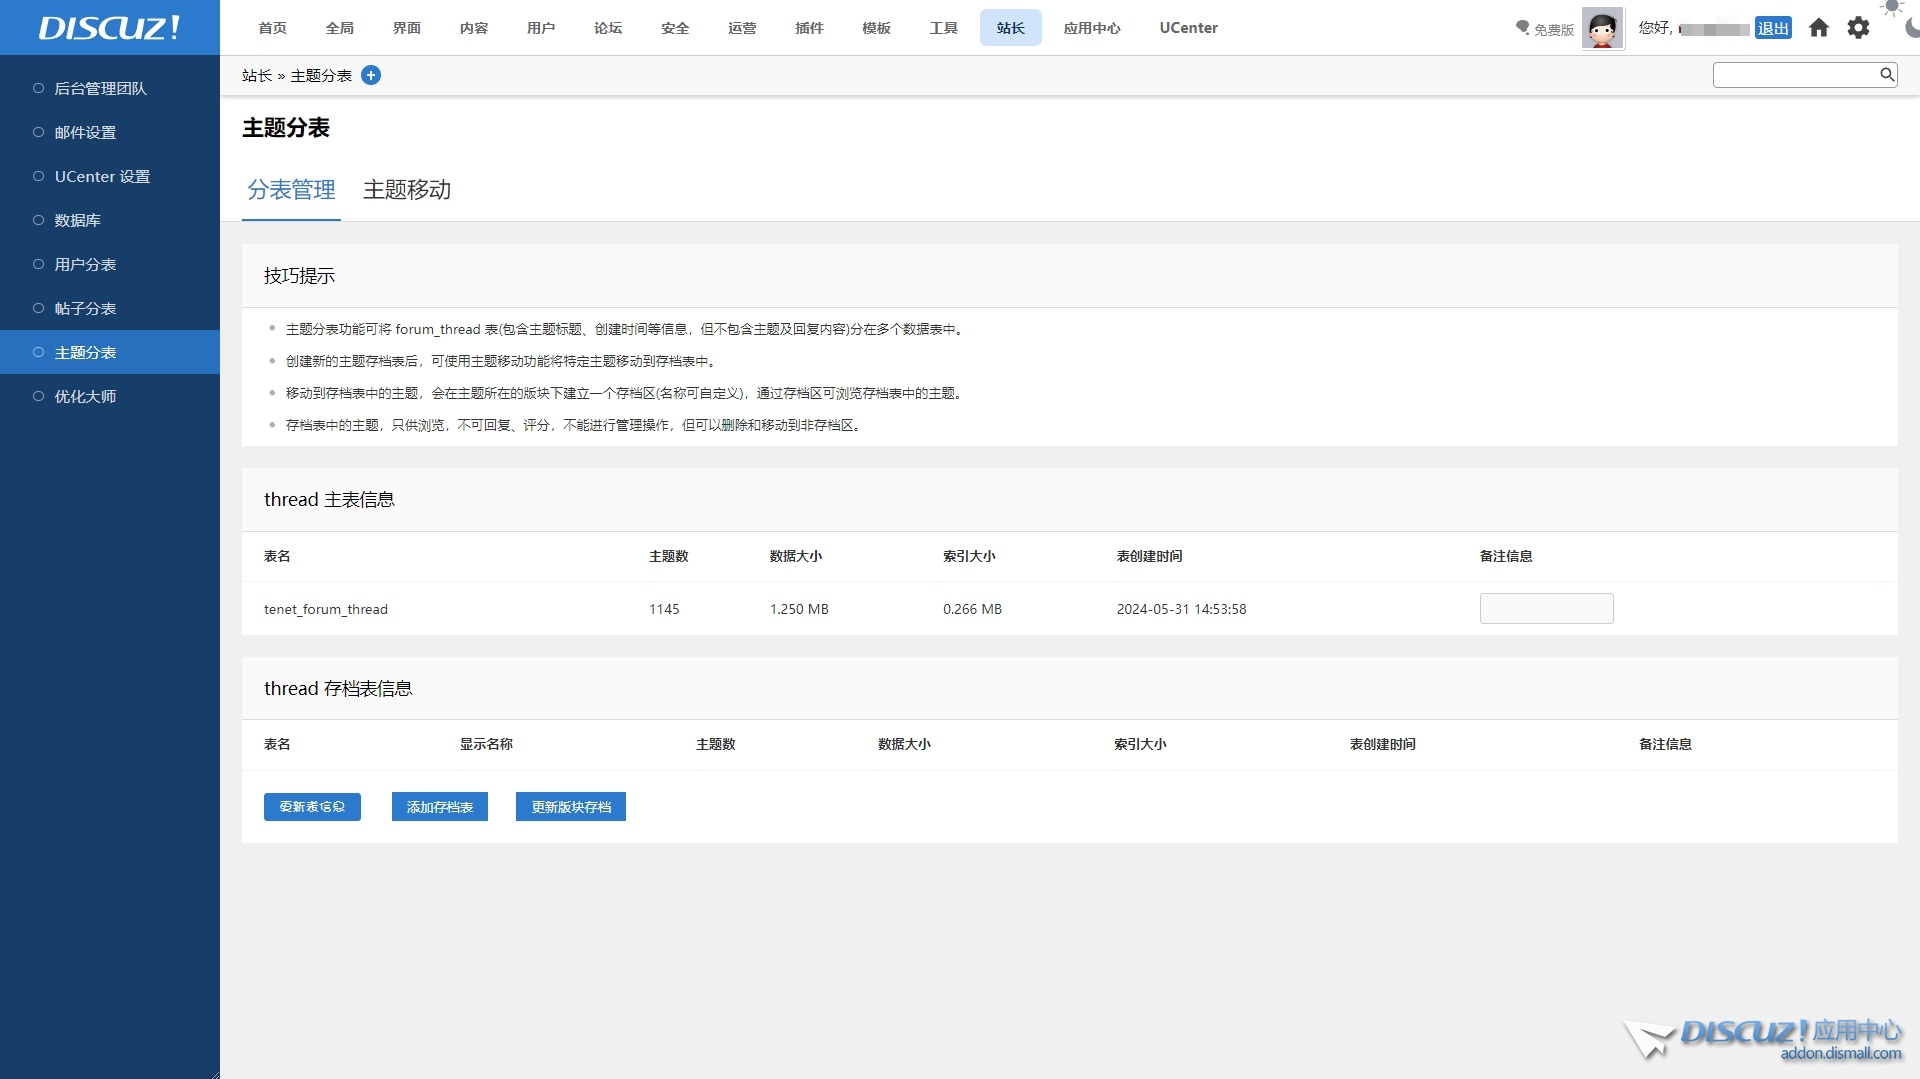Open 帖子分表 in the sidebar
Viewport: 1920px width, 1079px height.
tap(85, 308)
